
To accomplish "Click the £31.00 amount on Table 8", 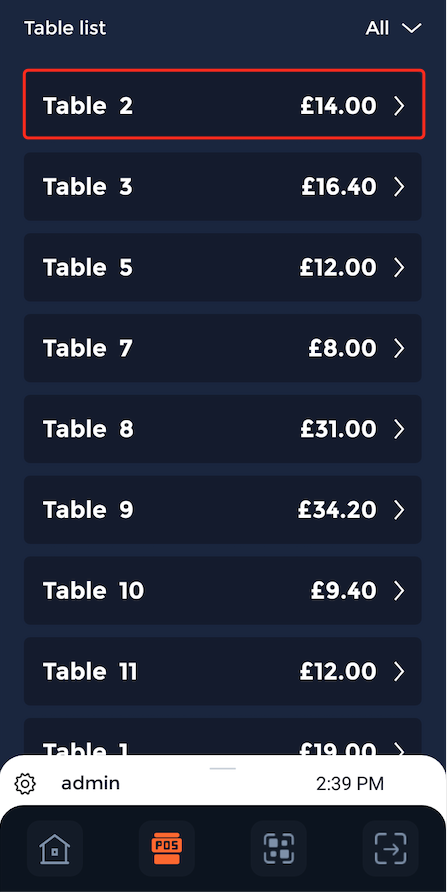I will [x=338, y=429].
